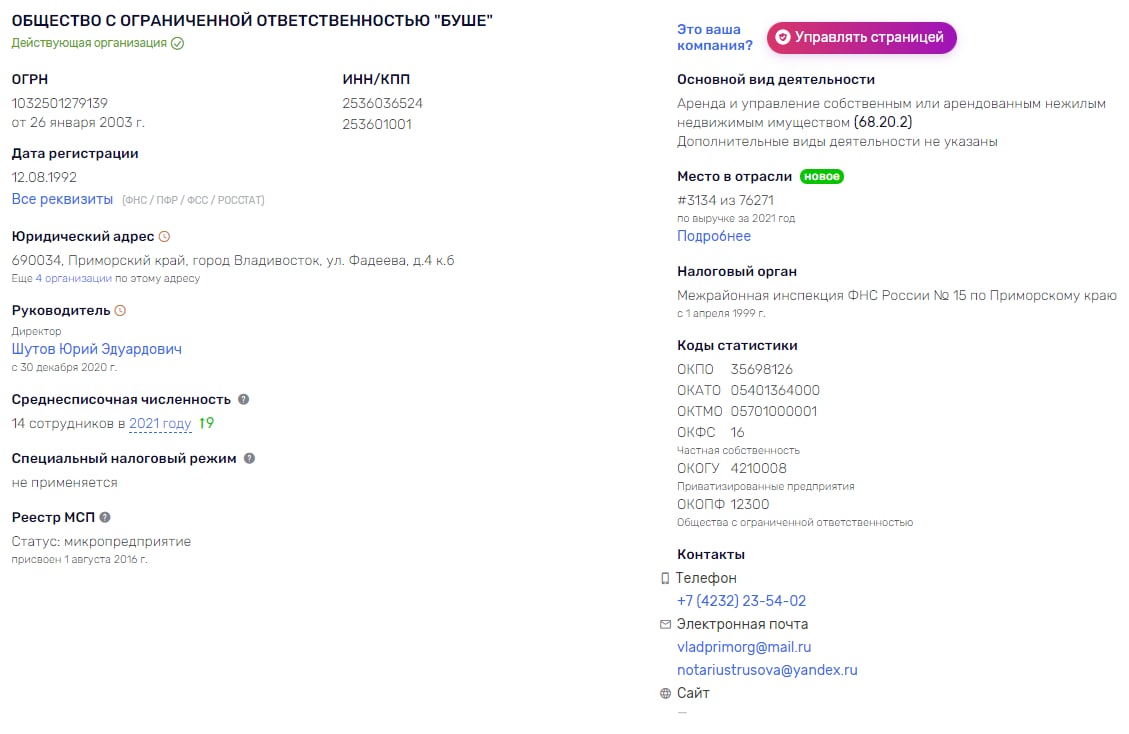
Task: Open the 4 организации address link
Action: click(x=73, y=278)
